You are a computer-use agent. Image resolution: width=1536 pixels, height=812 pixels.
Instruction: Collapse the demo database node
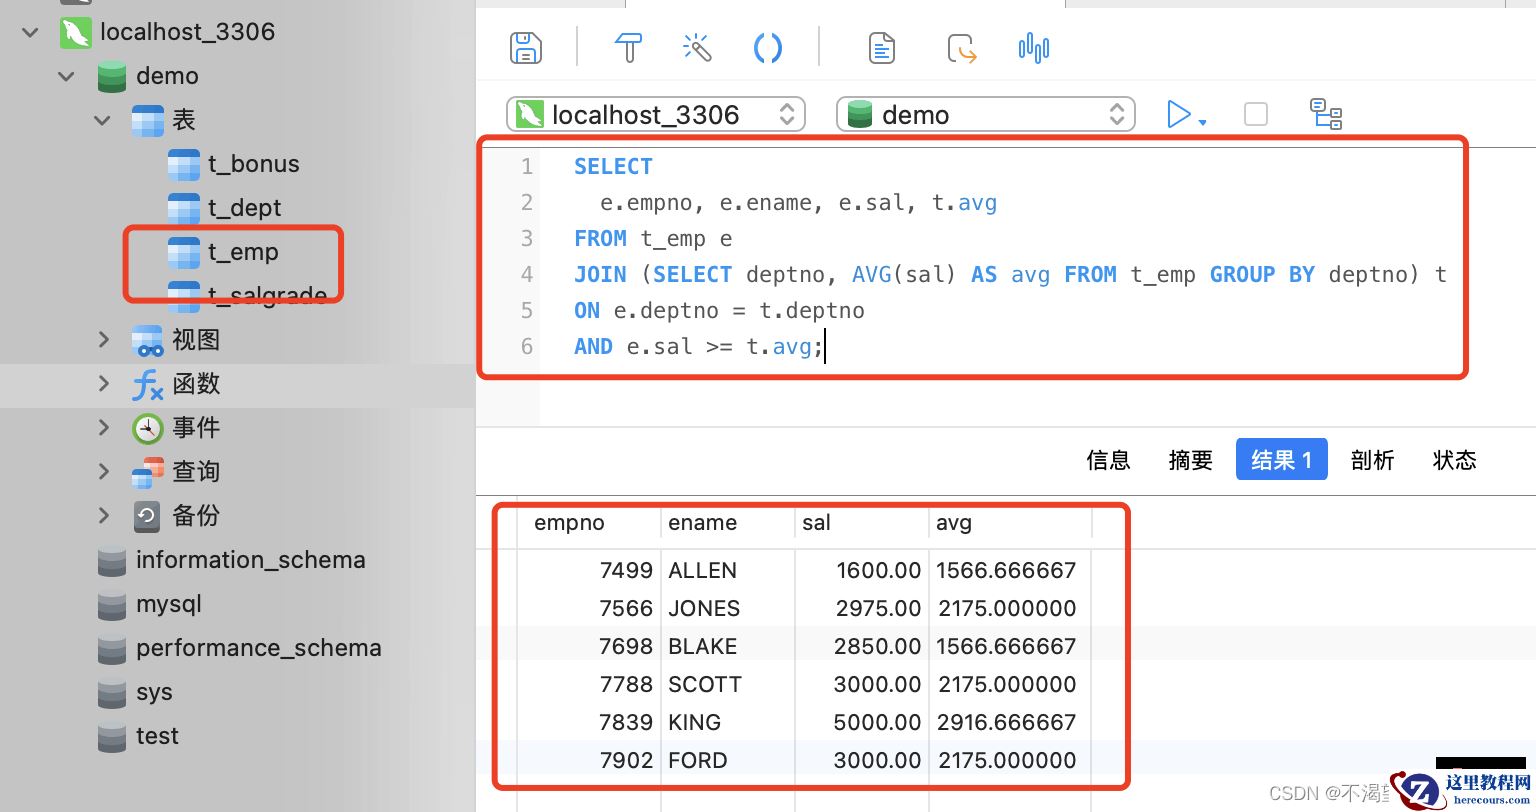pos(67,76)
